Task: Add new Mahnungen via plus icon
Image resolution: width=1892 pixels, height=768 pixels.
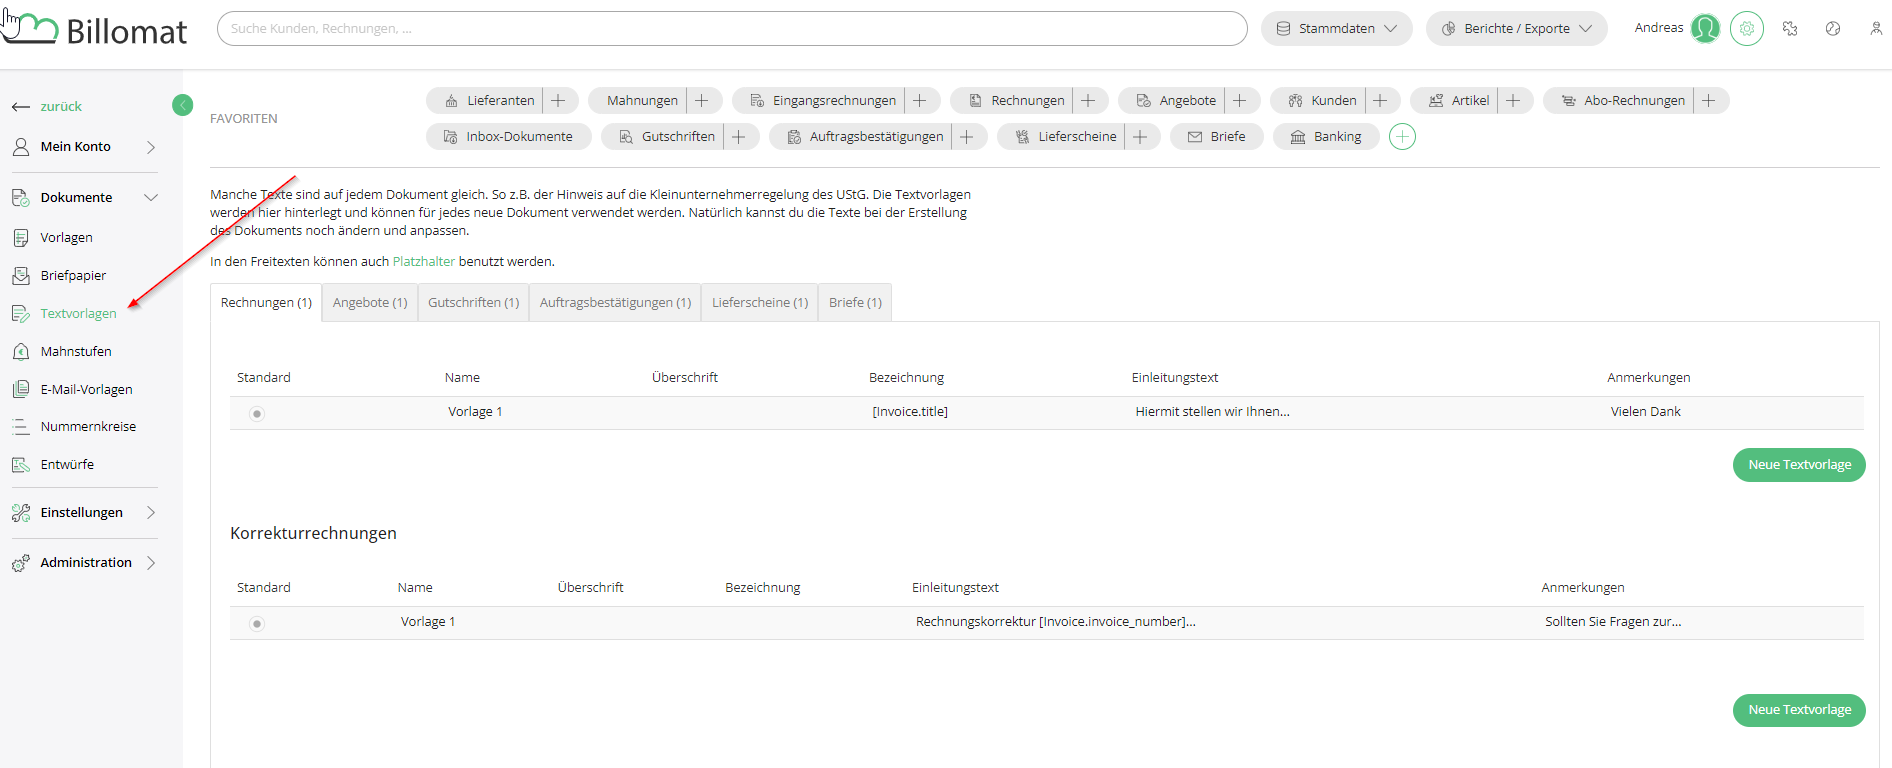Action: coord(701,101)
